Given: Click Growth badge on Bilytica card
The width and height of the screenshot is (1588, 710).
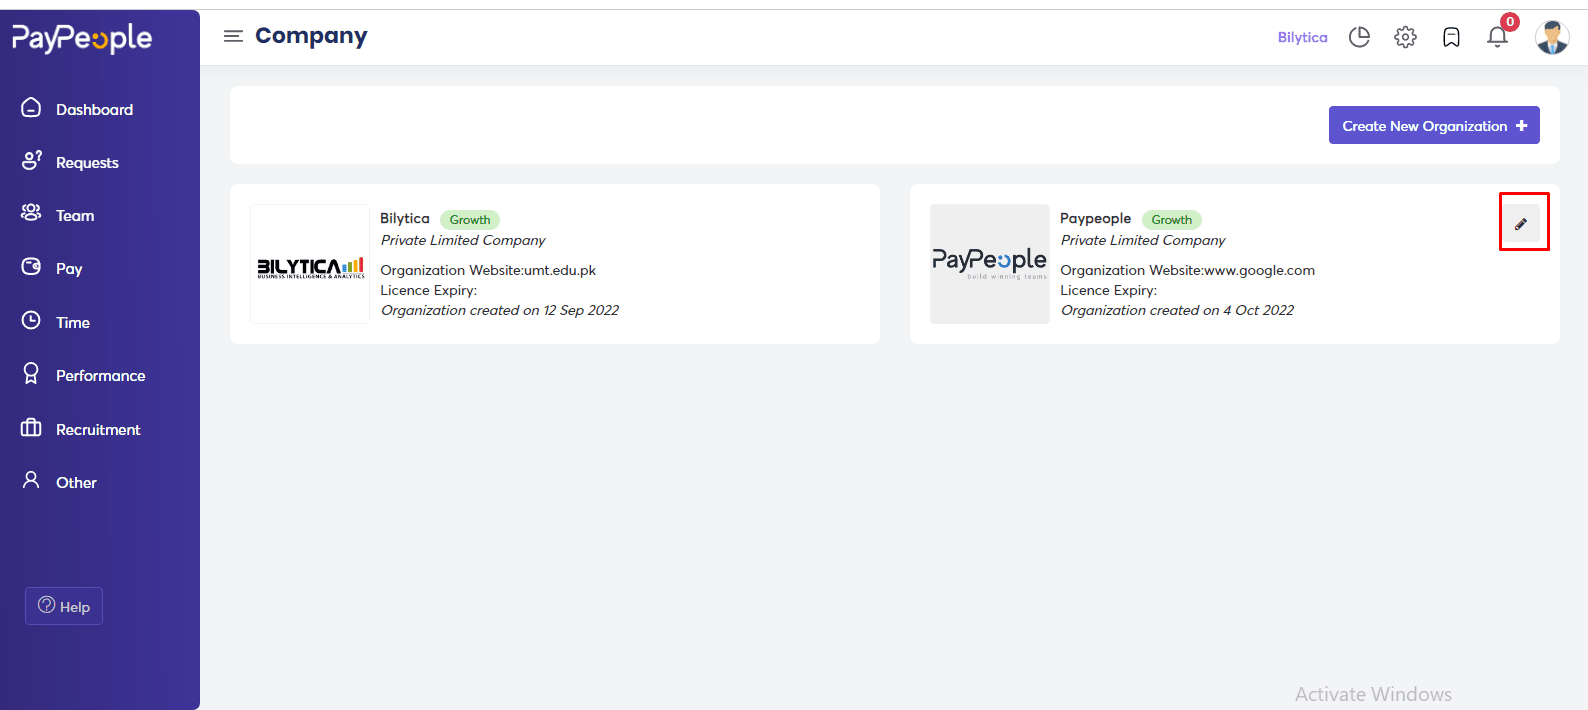Looking at the screenshot, I should 470,220.
